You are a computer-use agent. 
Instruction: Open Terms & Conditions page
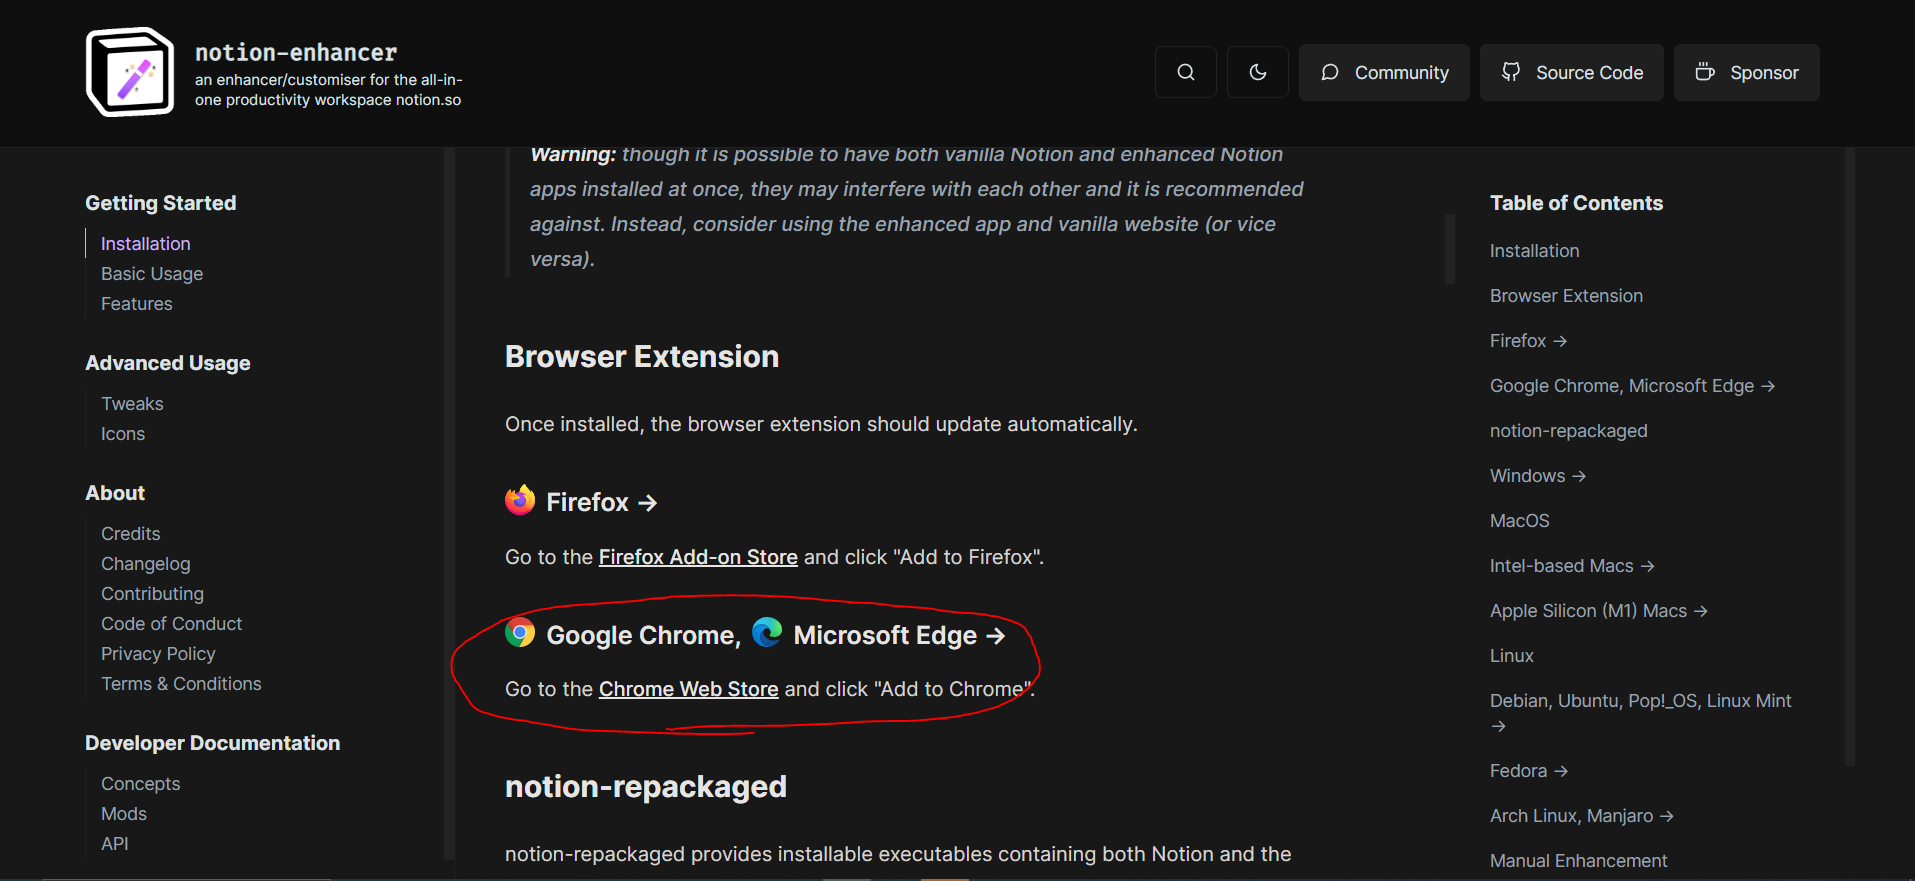click(x=181, y=684)
